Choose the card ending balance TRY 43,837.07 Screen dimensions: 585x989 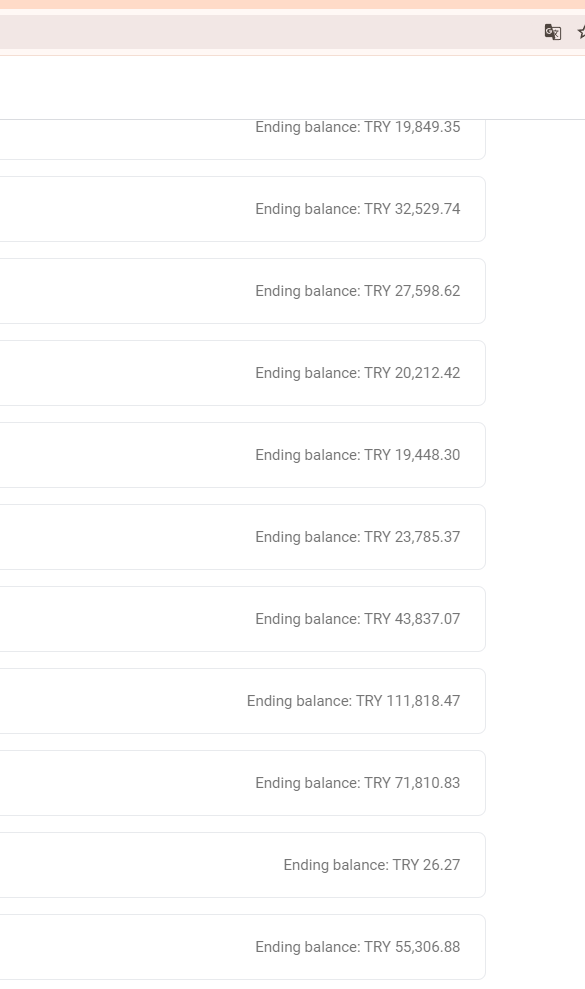[242, 619]
